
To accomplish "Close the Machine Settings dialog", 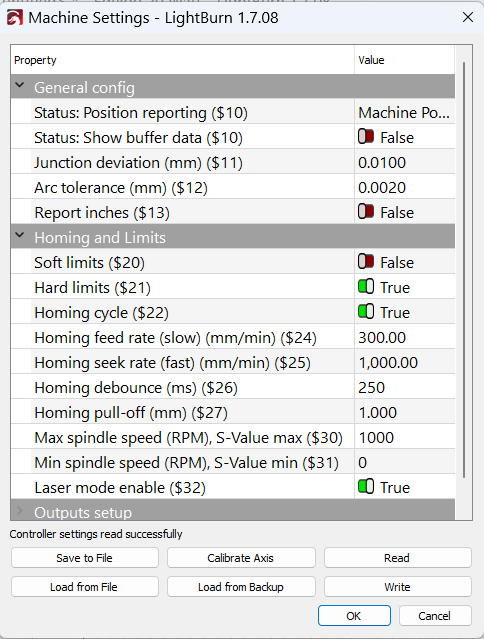I will pos(468,17).
